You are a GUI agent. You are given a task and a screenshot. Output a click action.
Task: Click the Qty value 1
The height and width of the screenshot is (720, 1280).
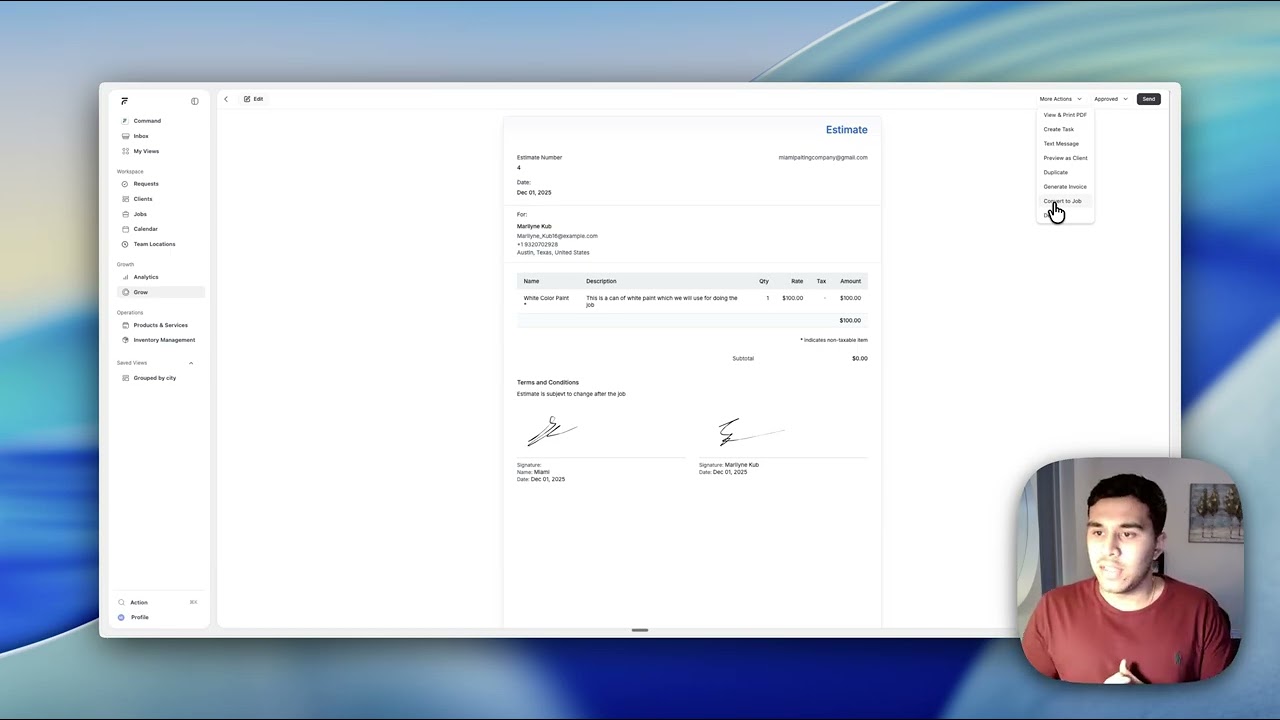point(768,298)
